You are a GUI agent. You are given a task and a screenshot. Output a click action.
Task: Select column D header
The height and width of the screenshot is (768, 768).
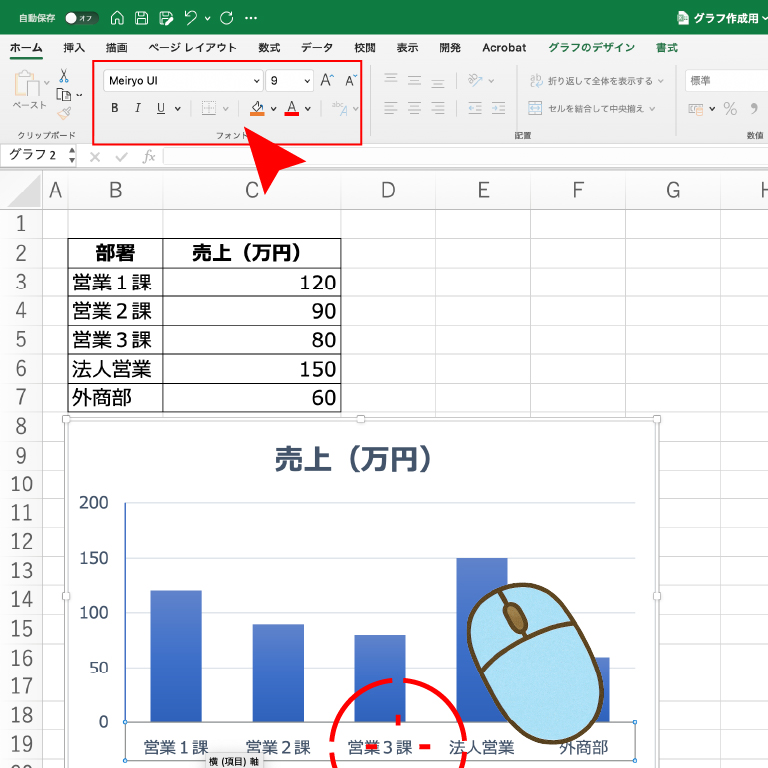pos(388,190)
